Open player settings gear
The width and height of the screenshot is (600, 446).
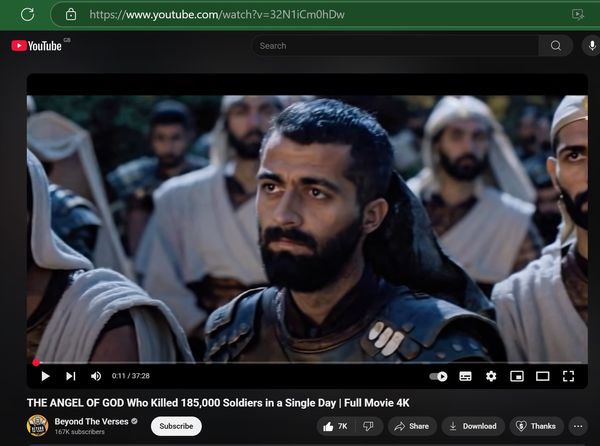tap(491, 376)
